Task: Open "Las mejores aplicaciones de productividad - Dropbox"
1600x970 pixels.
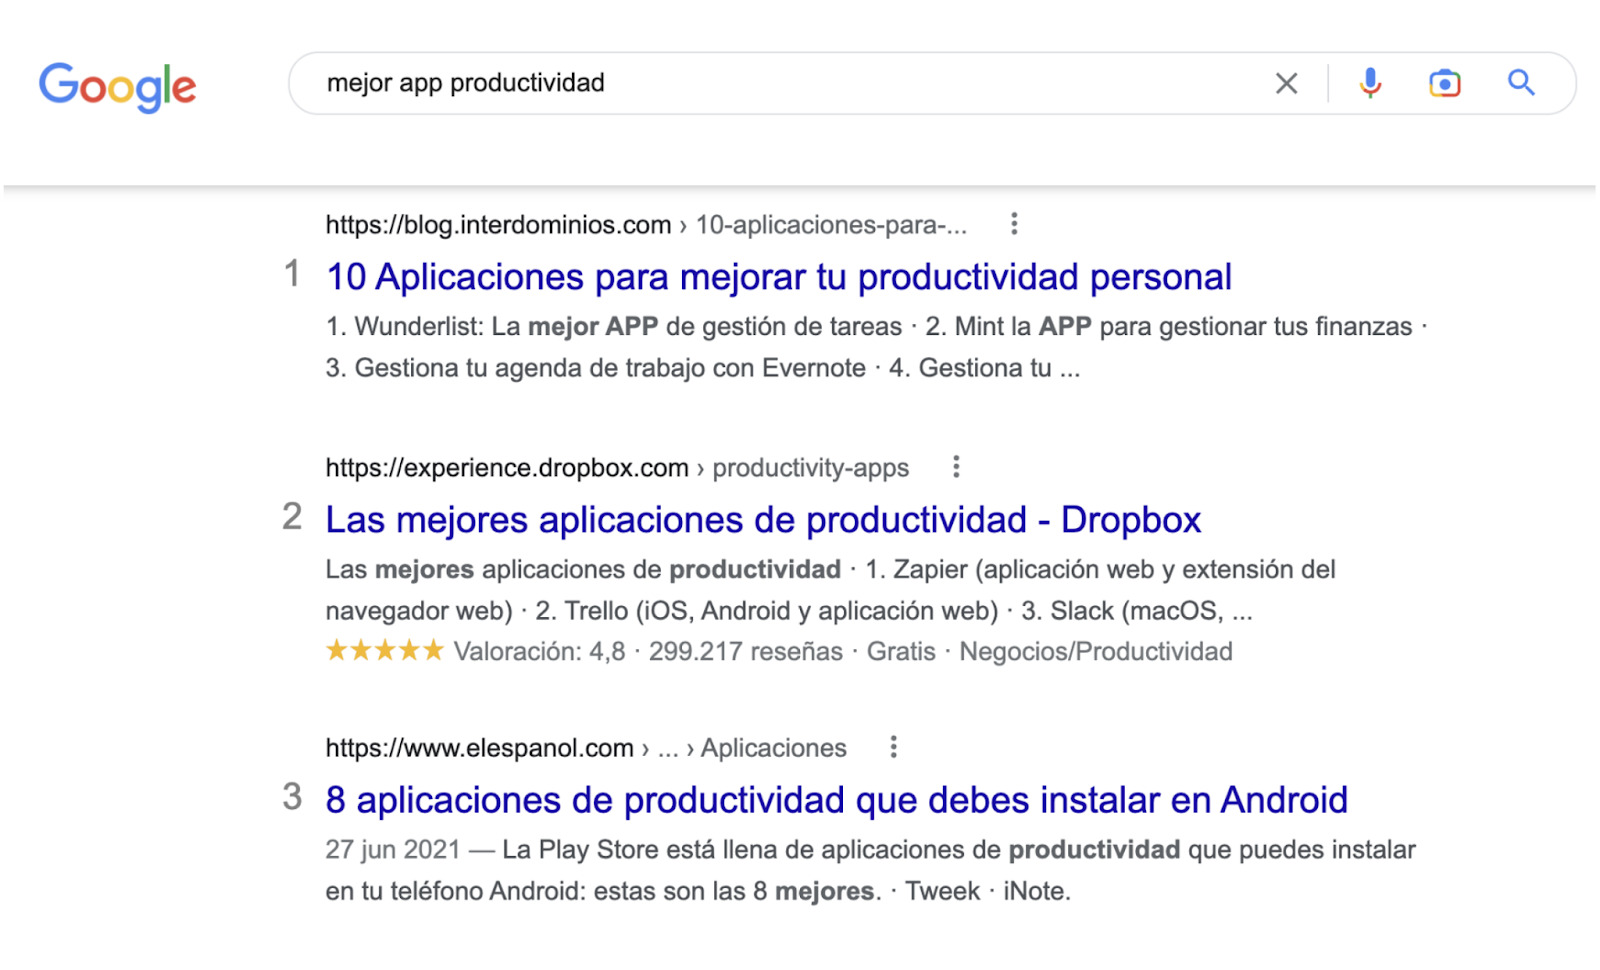Action: [x=763, y=520]
